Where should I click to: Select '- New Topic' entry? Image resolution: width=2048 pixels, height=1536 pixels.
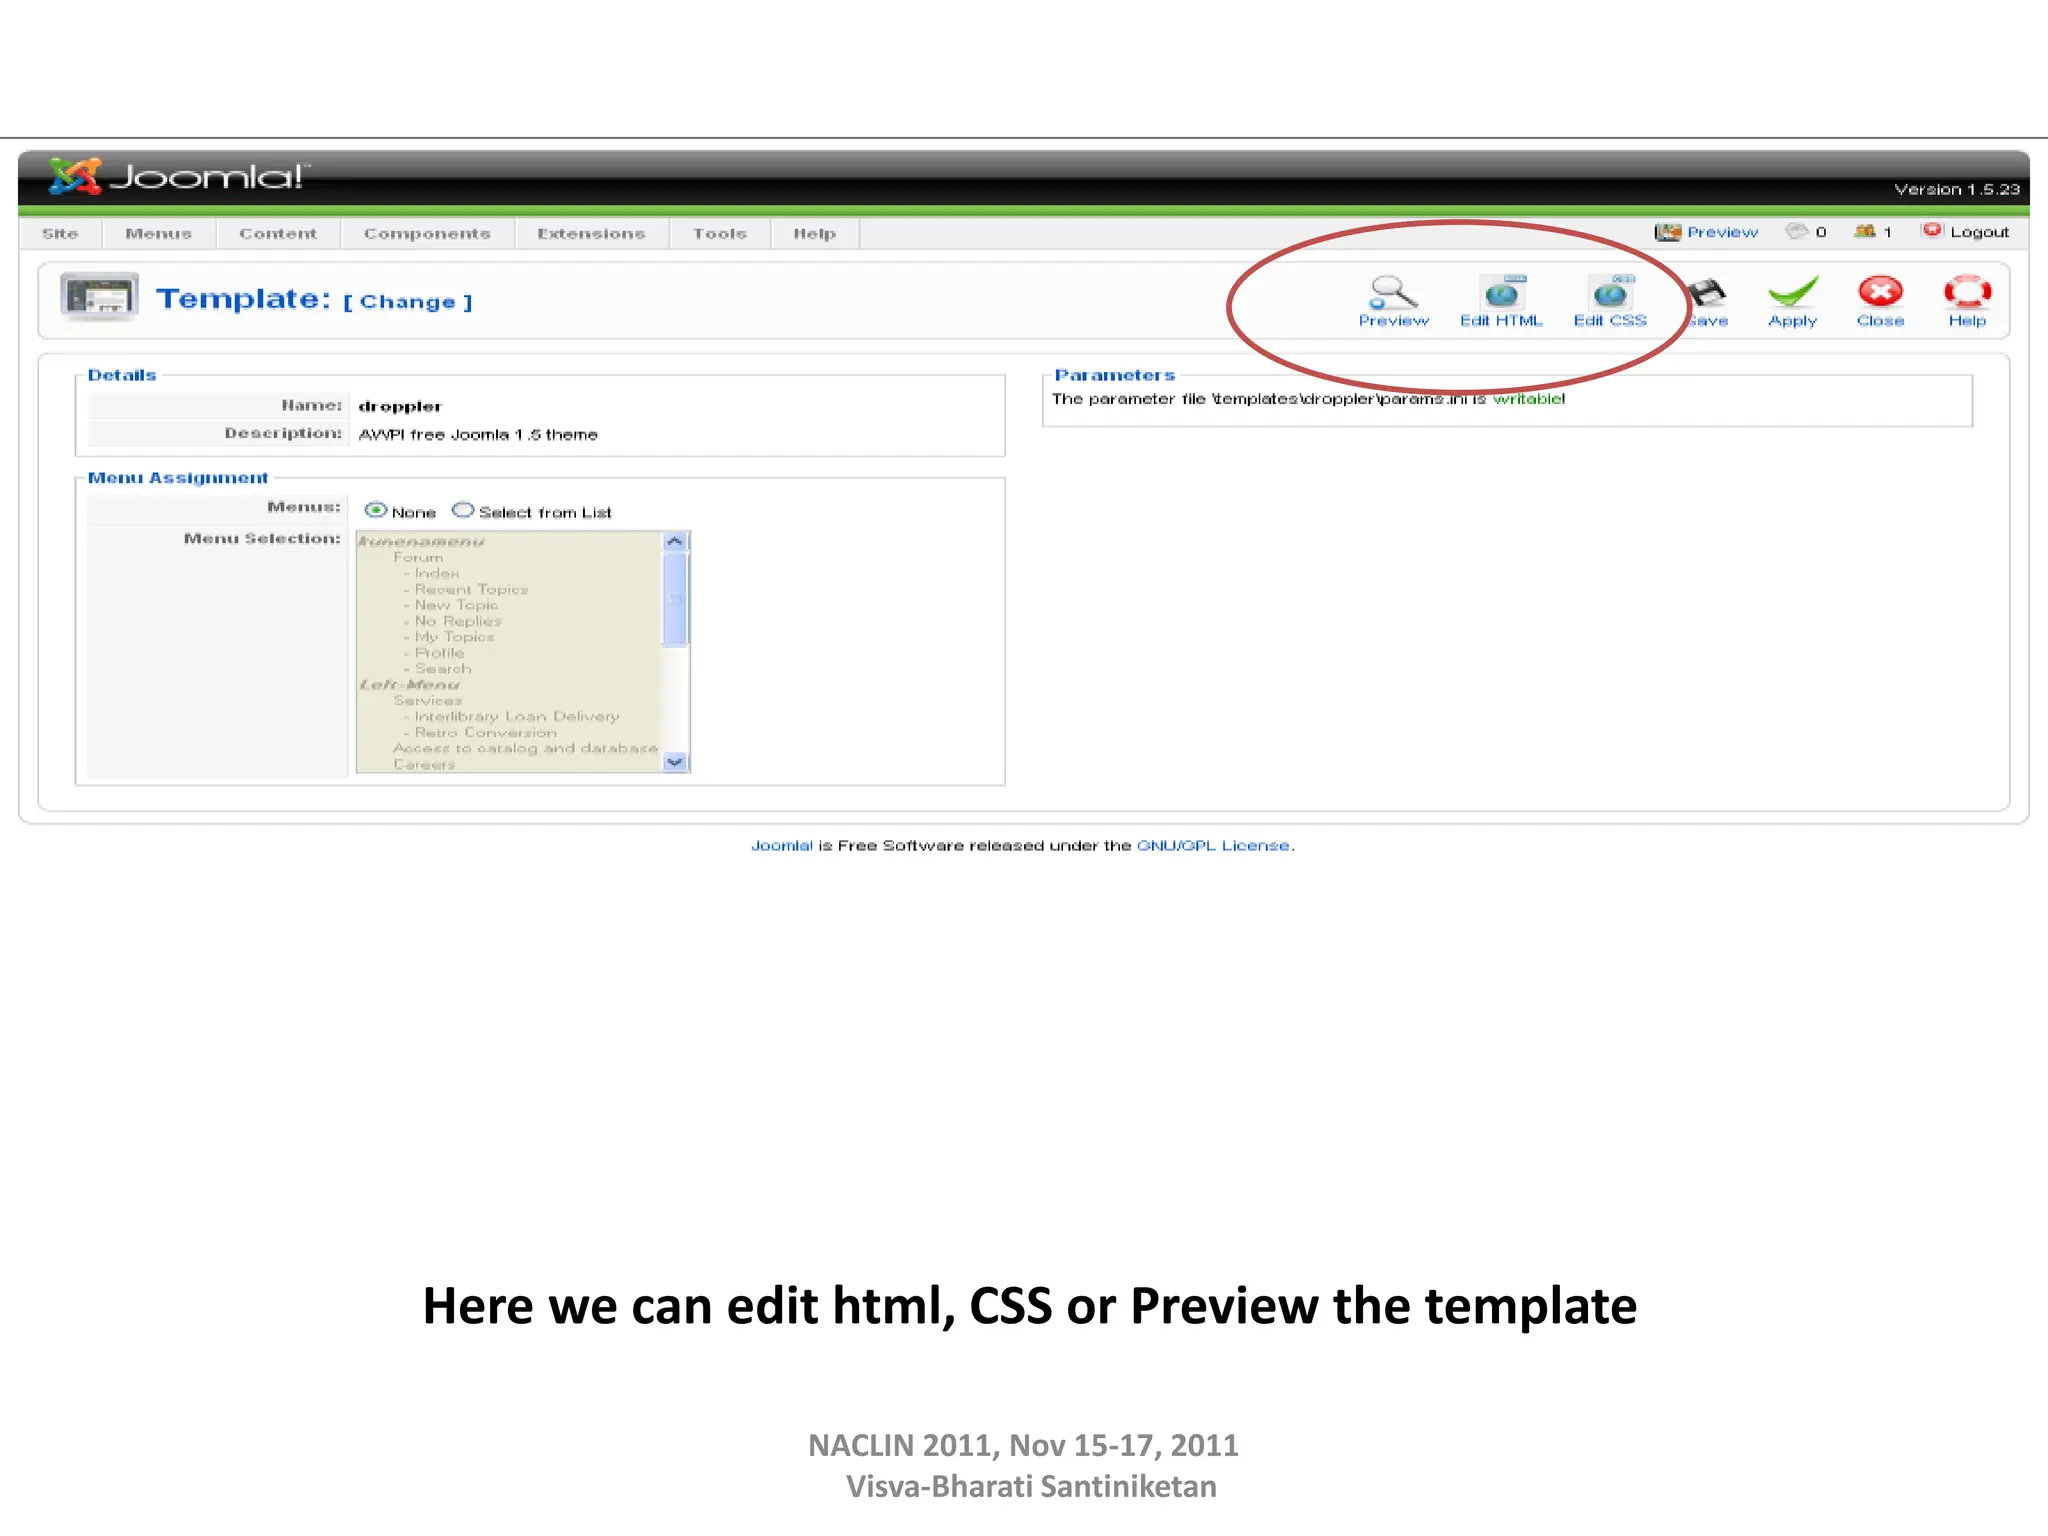coord(450,606)
